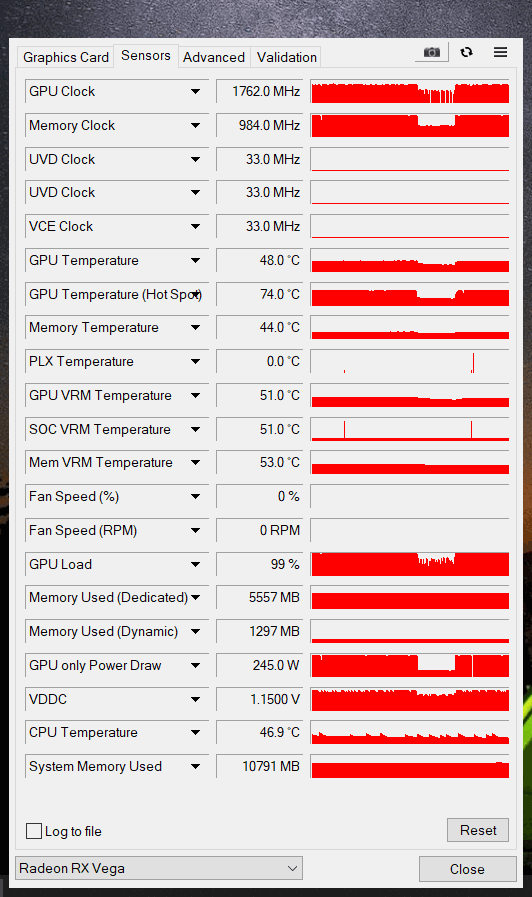Go to the Validation tab

[287, 57]
